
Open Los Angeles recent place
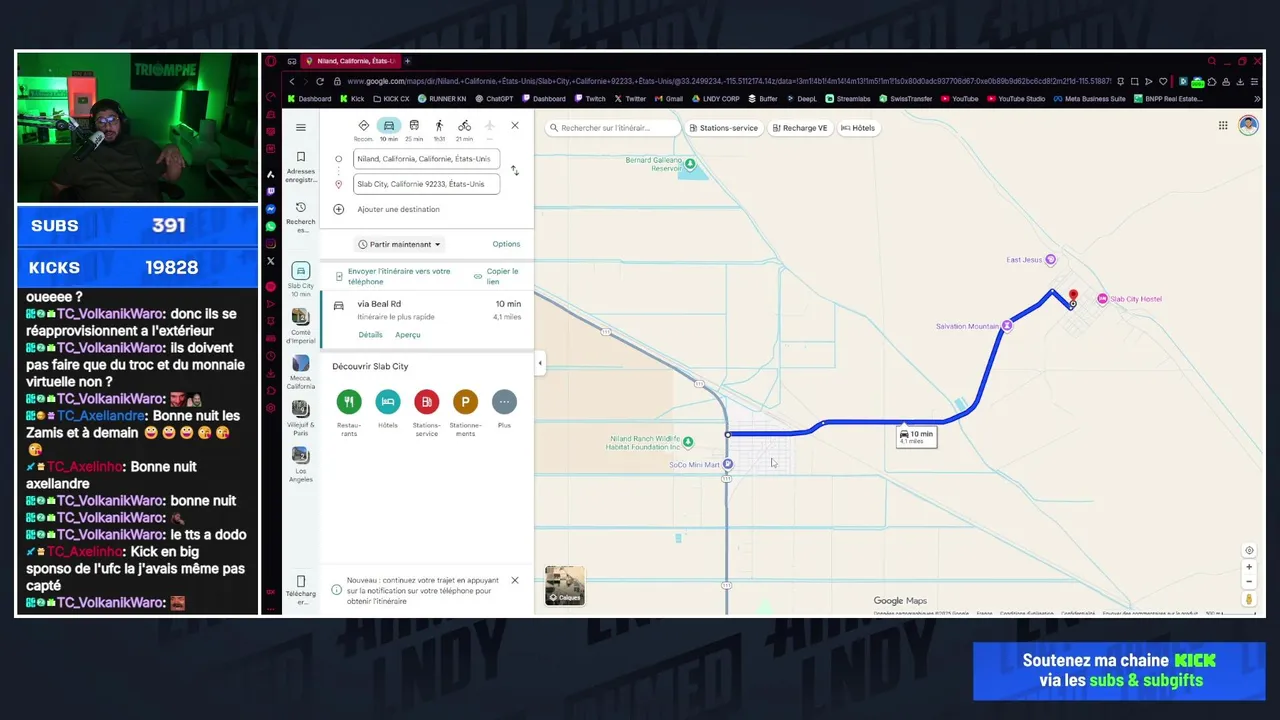click(x=300, y=464)
